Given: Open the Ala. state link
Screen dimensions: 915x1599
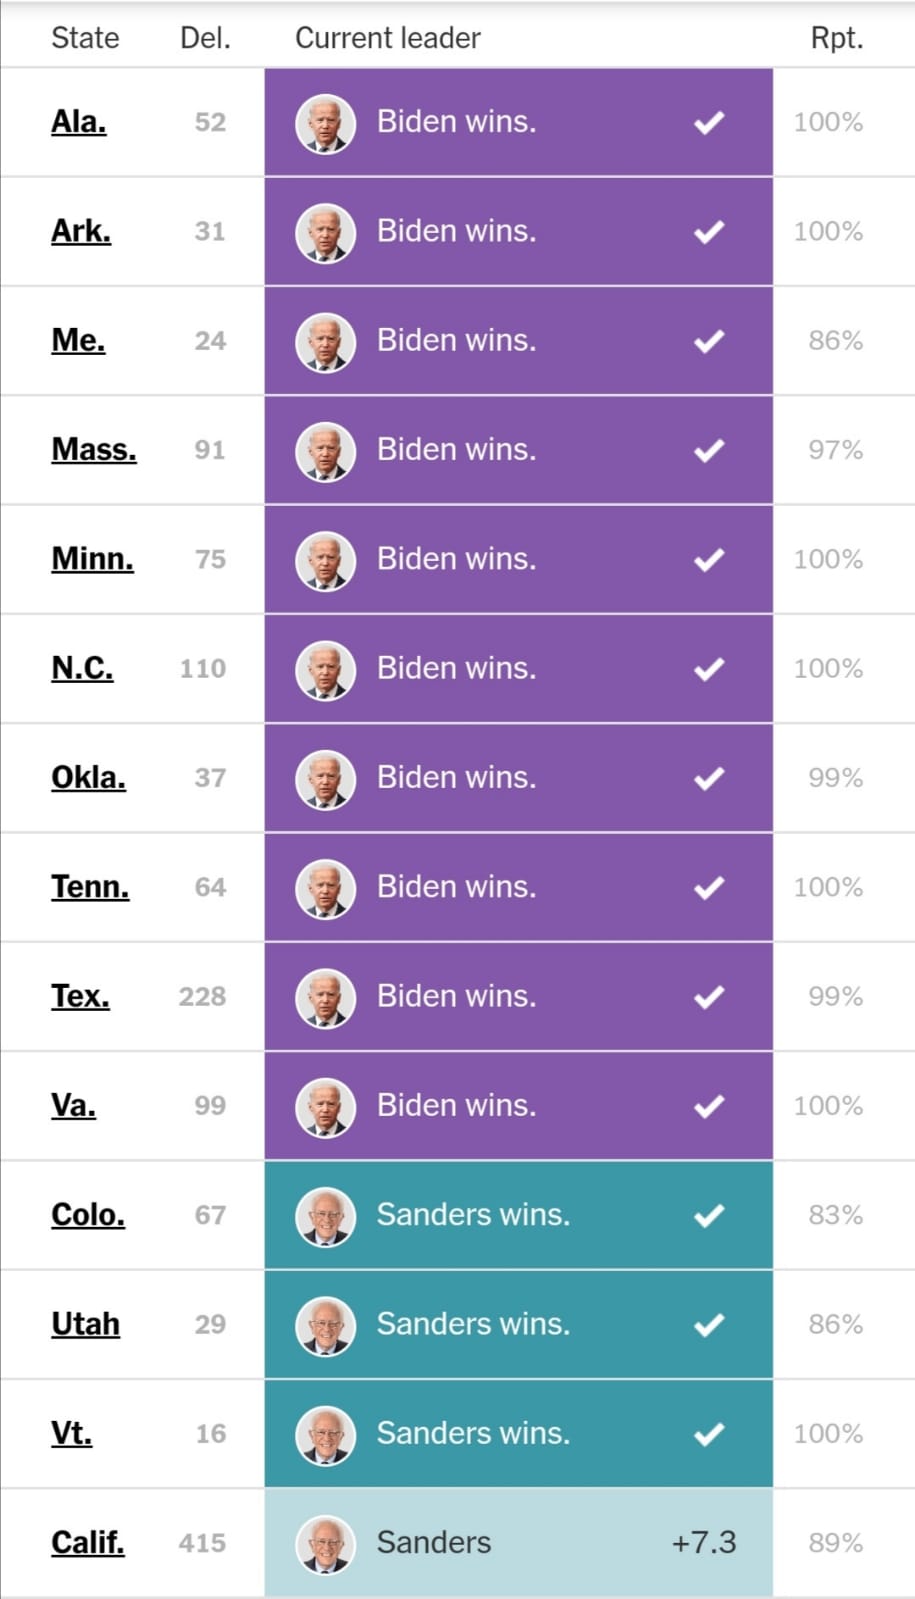Looking at the screenshot, I should point(78,122).
